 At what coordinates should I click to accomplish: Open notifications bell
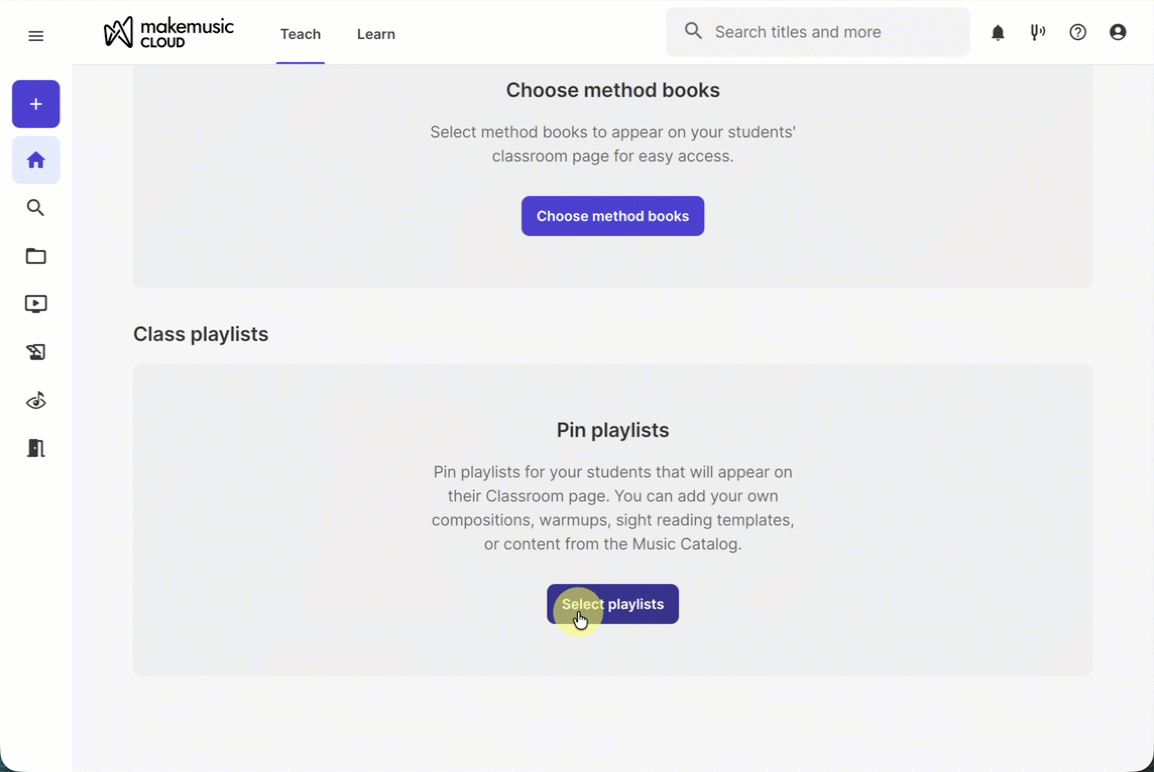click(997, 32)
